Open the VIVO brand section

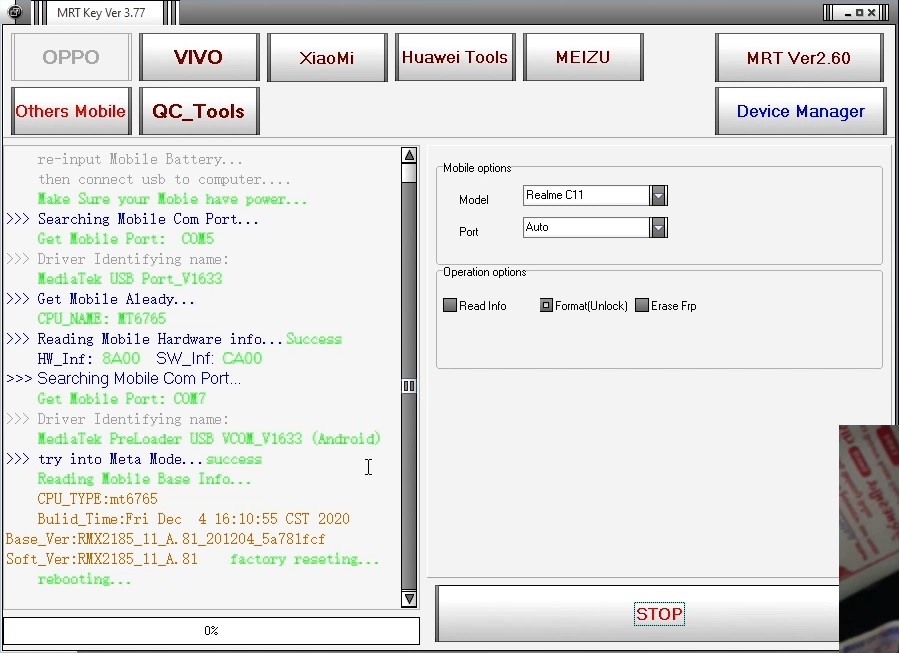click(199, 57)
